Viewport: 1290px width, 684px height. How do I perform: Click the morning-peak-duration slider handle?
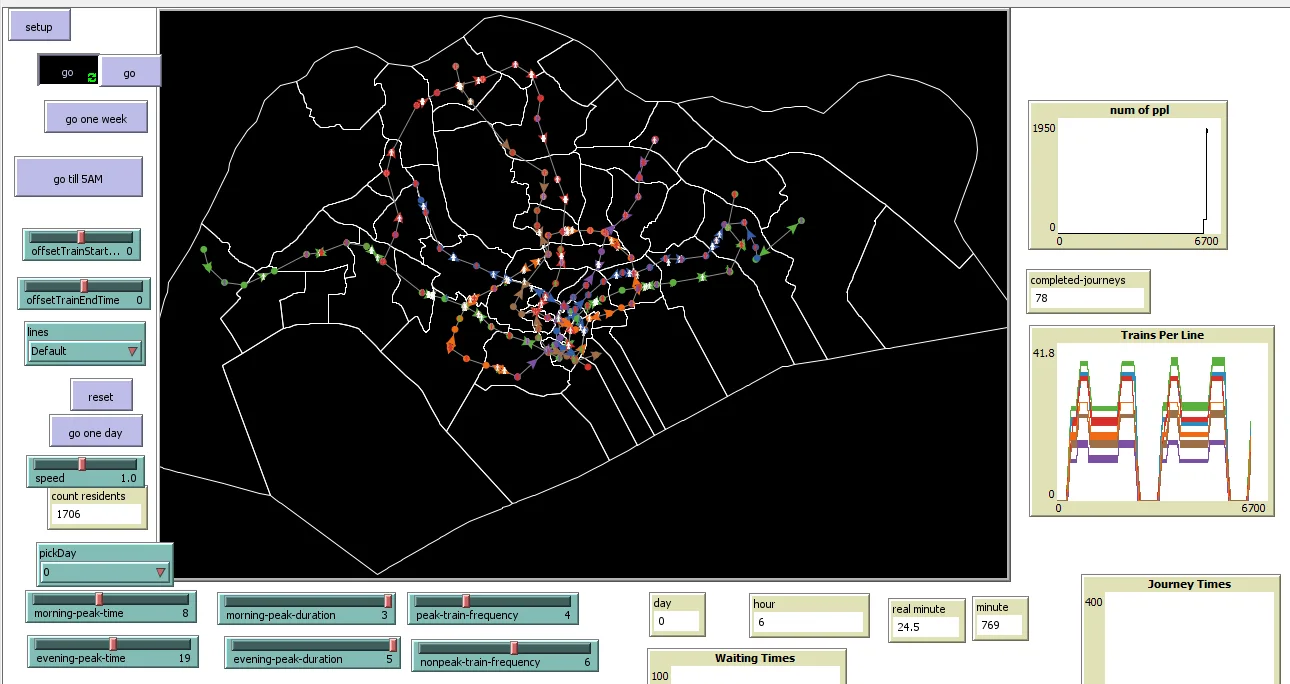tap(388, 601)
